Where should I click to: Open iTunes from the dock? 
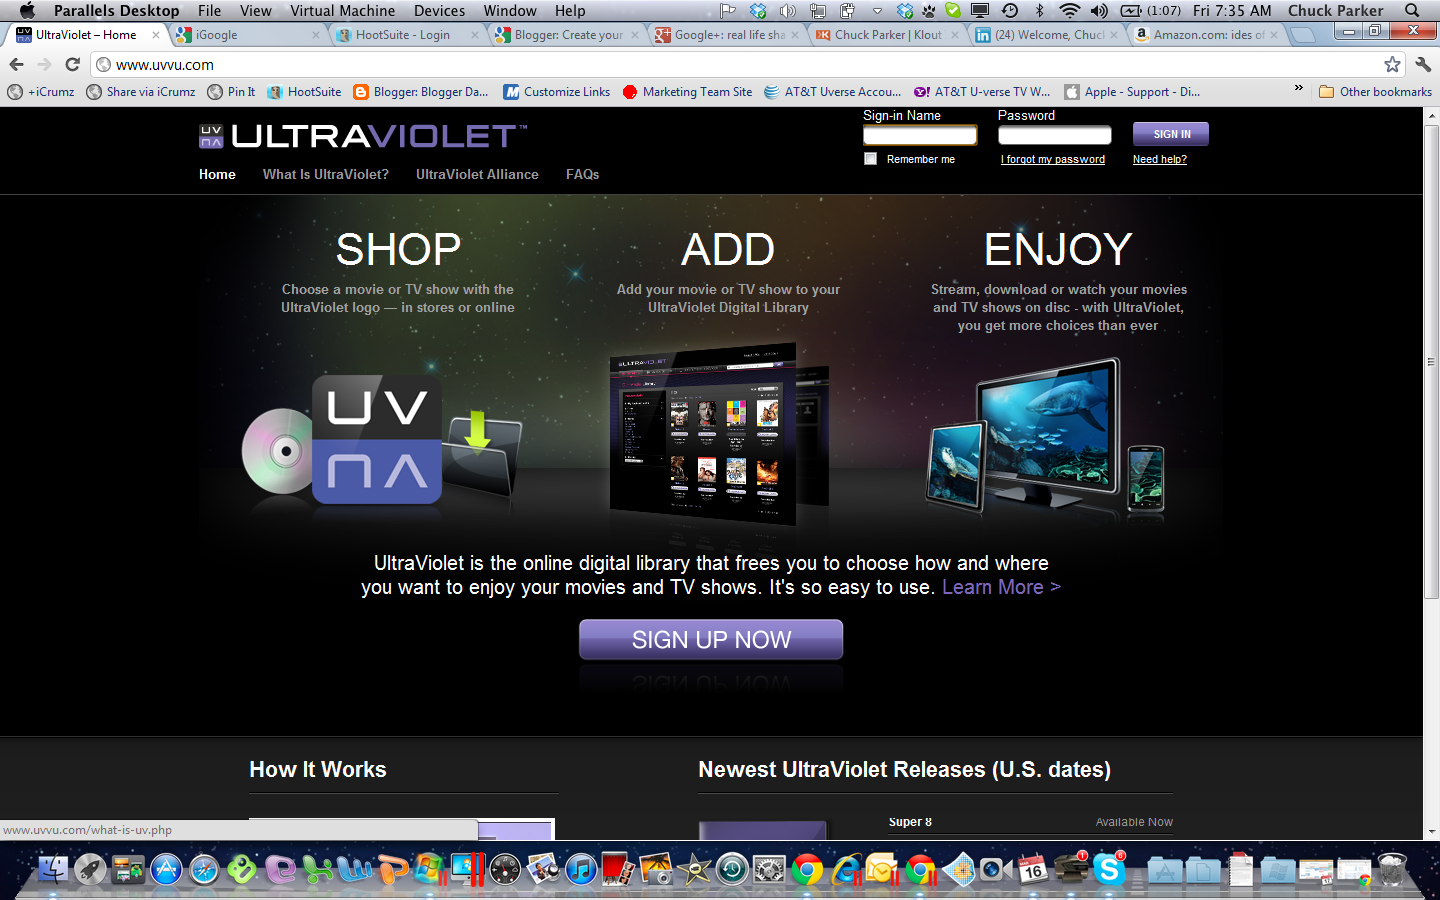coord(581,870)
